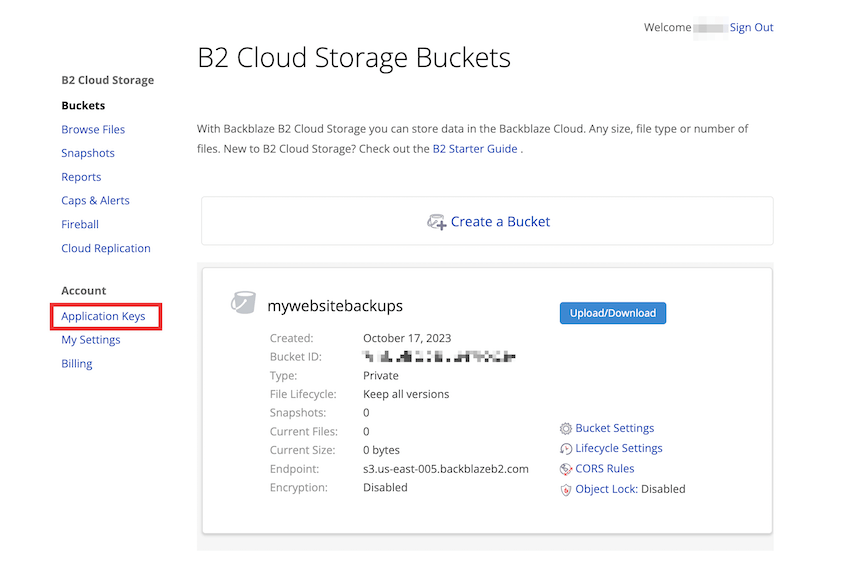This screenshot has width=845, height=577.
Task: Click the blurred Bucket ID value
Action: [439, 357]
